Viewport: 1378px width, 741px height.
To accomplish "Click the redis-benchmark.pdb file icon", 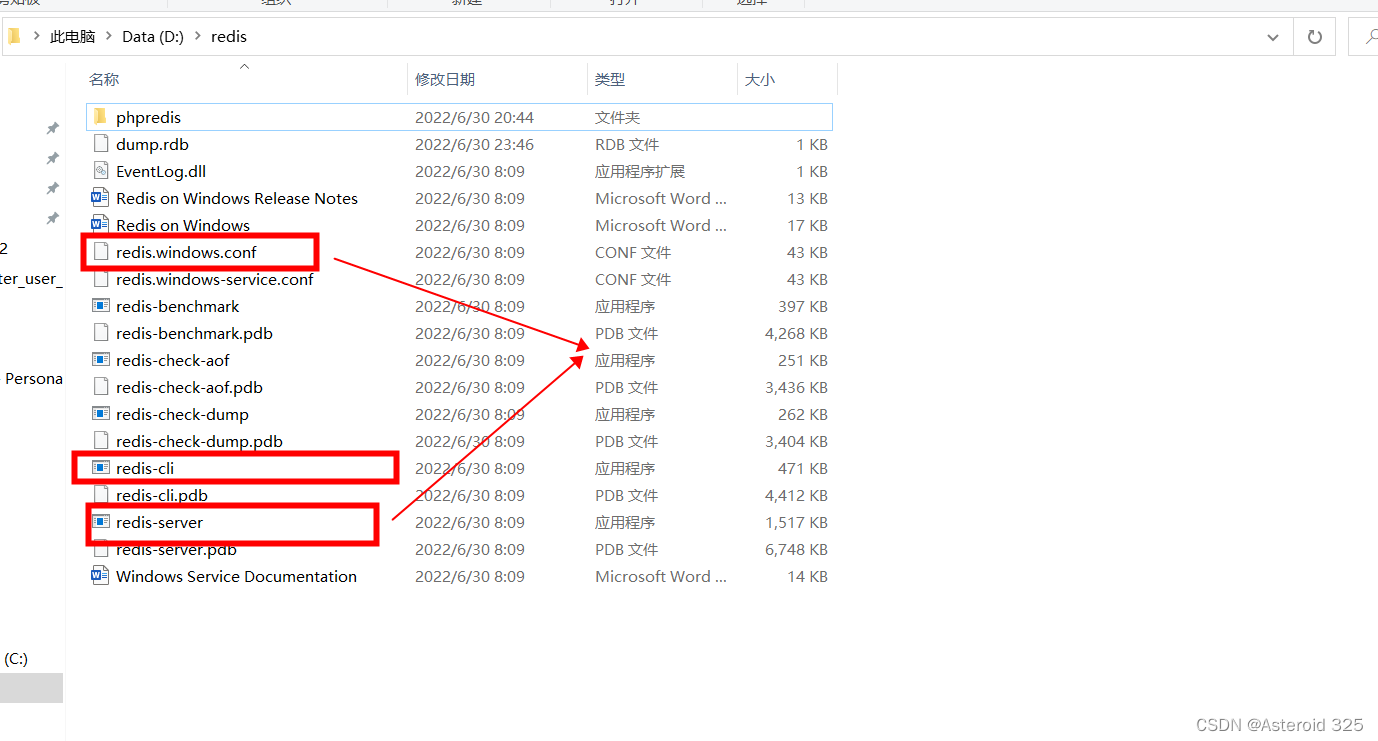I will tap(100, 333).
